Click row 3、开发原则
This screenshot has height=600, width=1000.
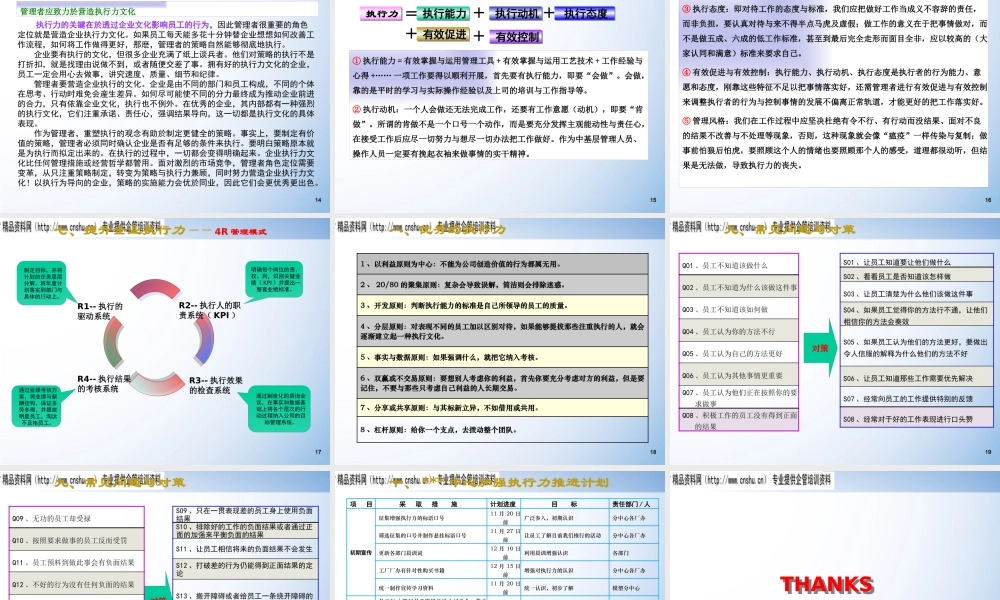[x=503, y=305]
